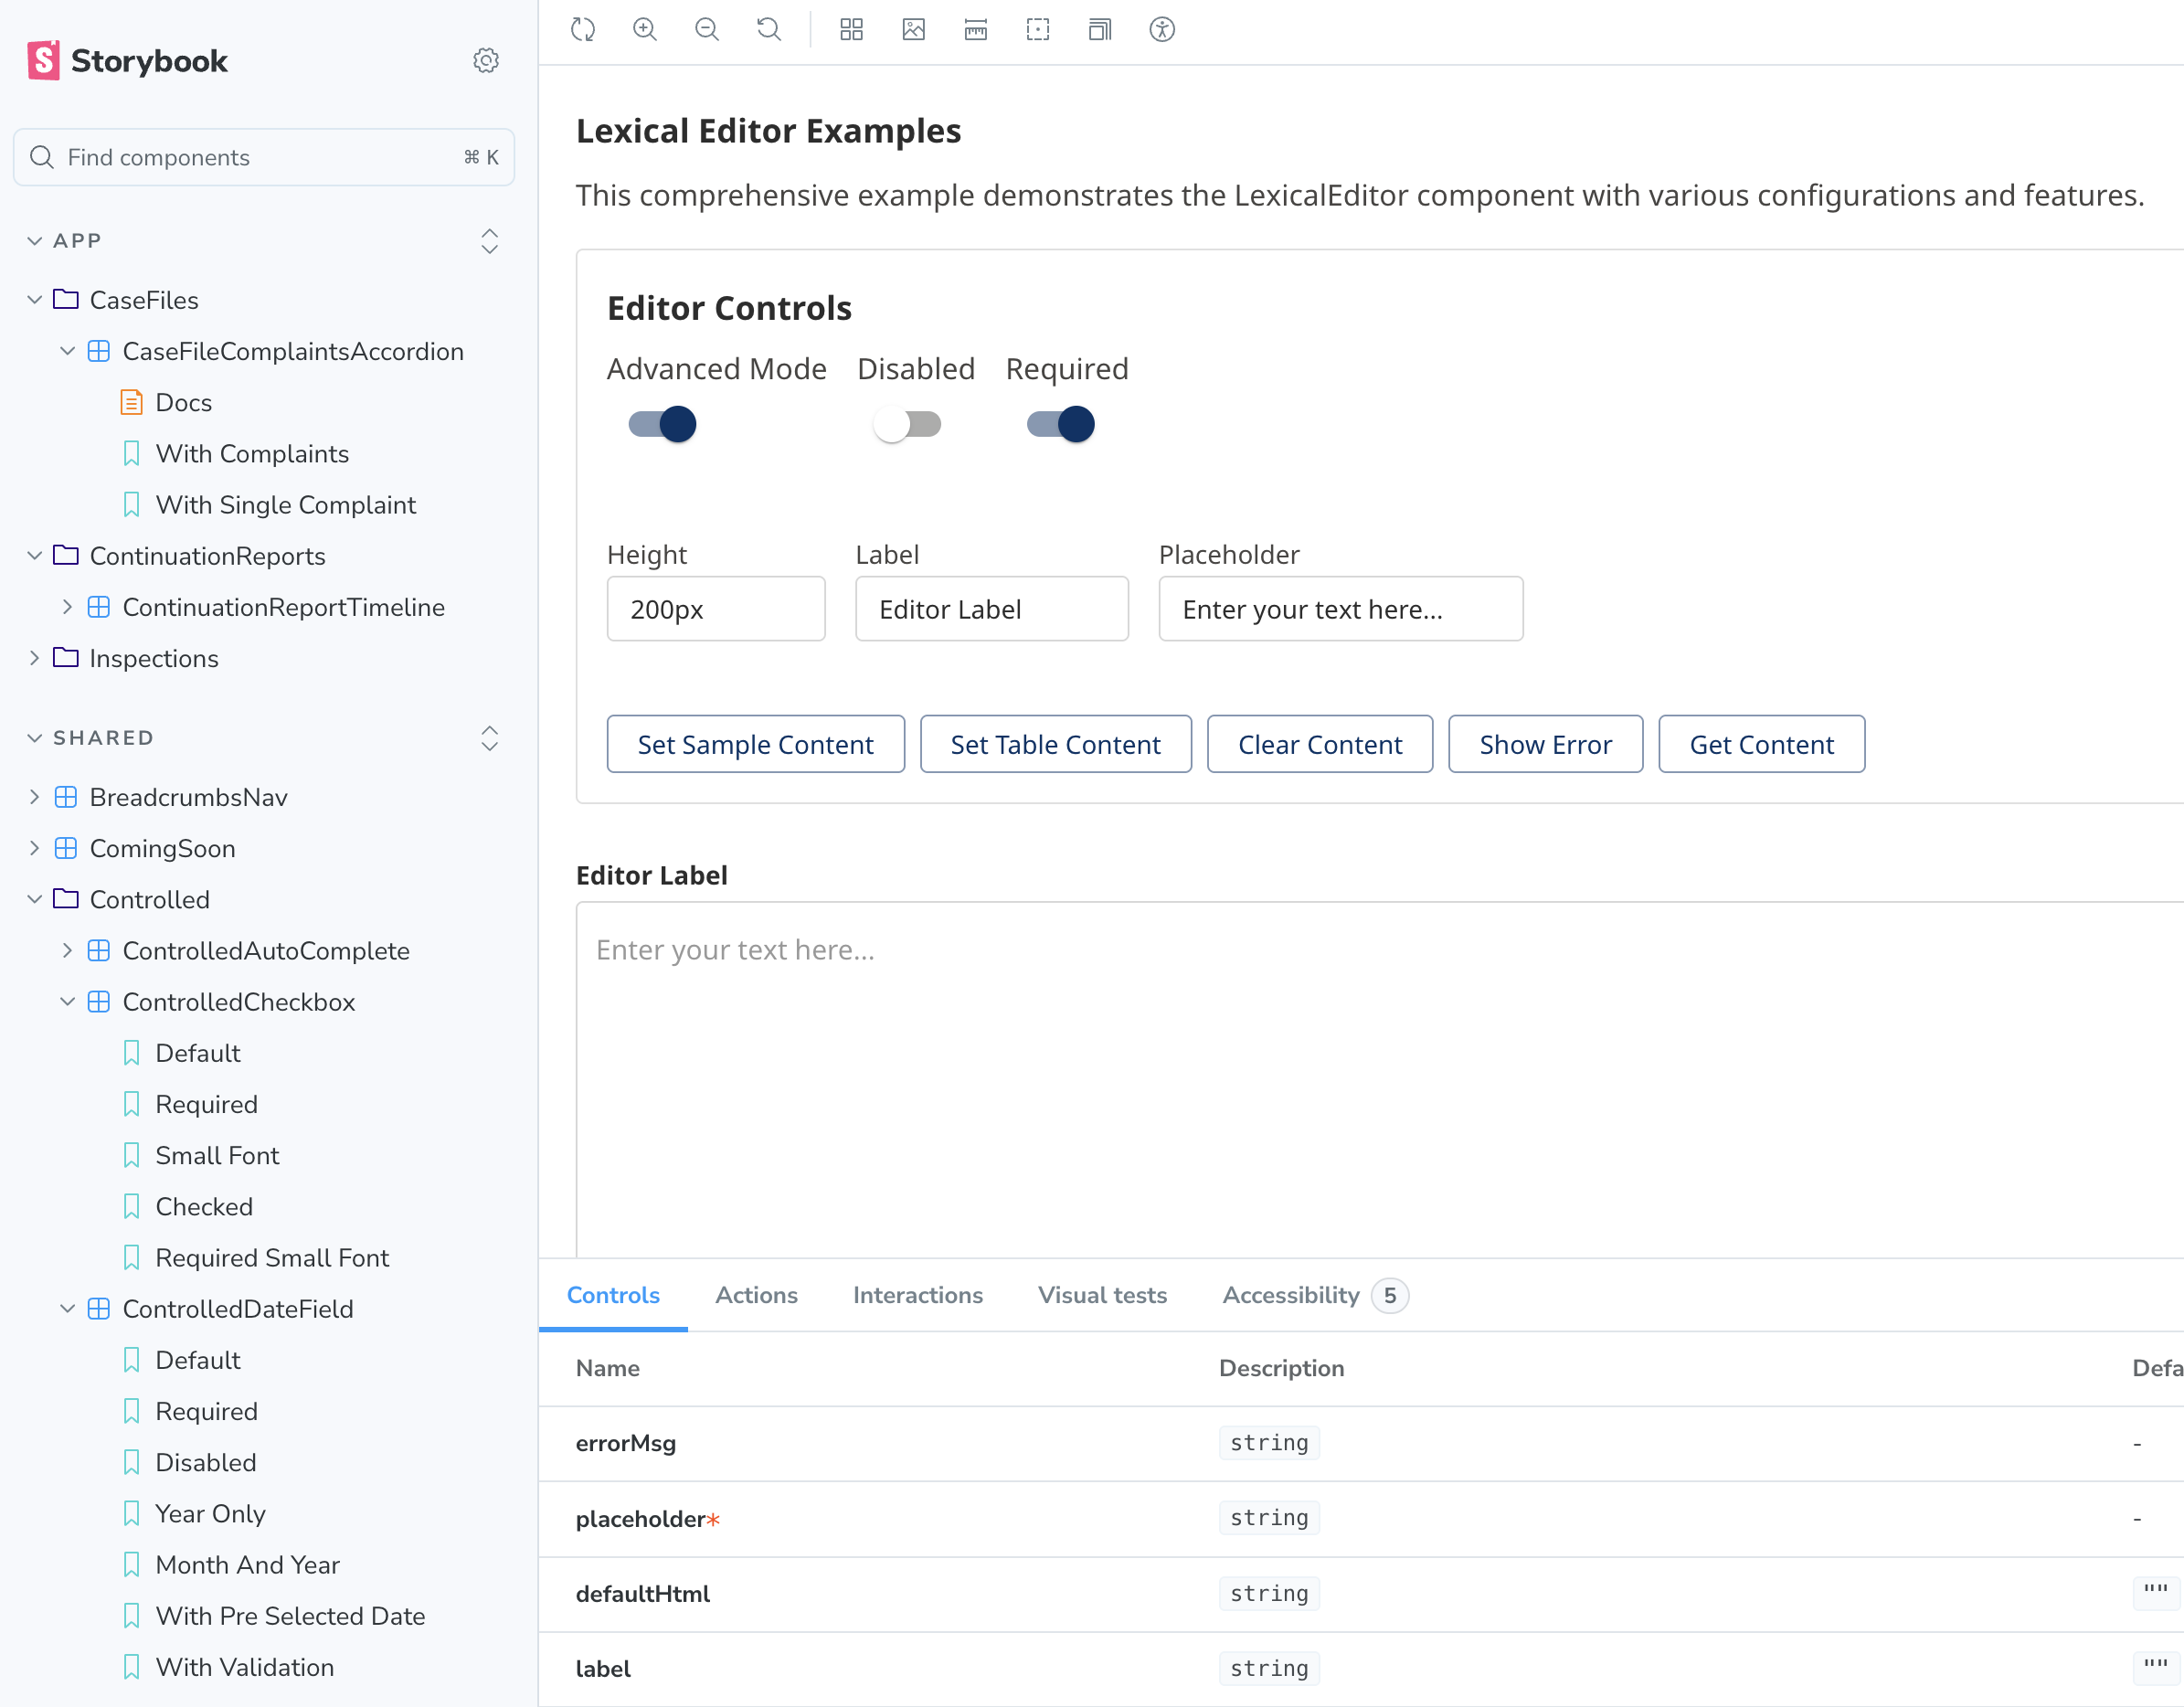This screenshot has height=1707, width=2184.
Task: Click the zoom in toolbar icon
Action: (x=645, y=30)
